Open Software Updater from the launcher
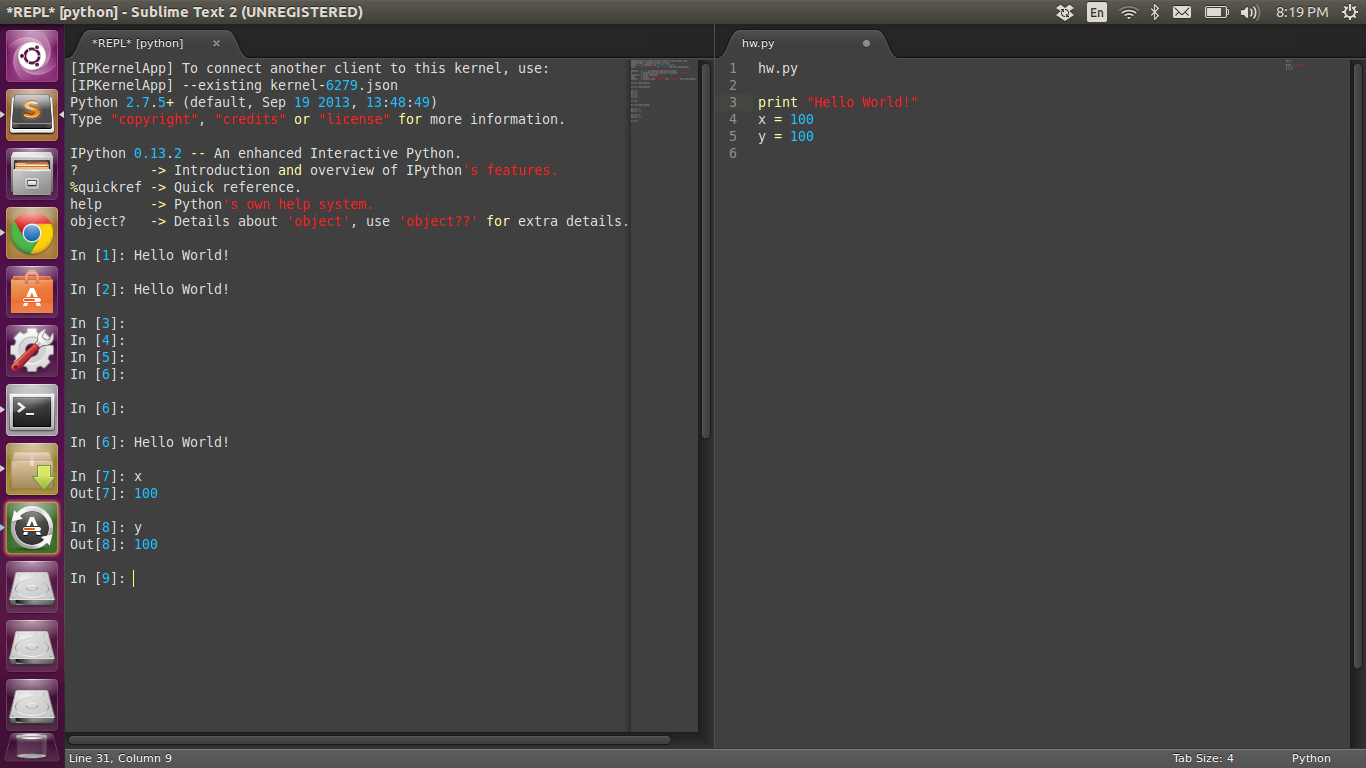The height and width of the screenshot is (768, 1366). (x=33, y=528)
